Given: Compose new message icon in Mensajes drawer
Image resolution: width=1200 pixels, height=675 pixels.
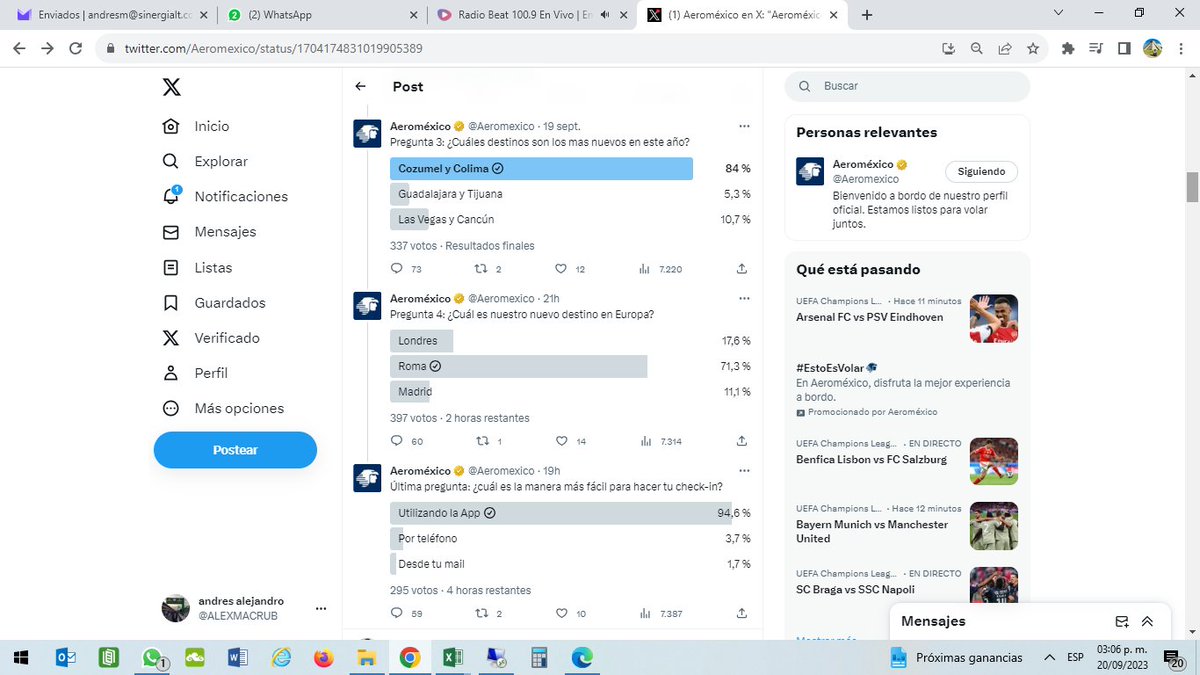Looking at the screenshot, I should pyautogui.click(x=1122, y=621).
